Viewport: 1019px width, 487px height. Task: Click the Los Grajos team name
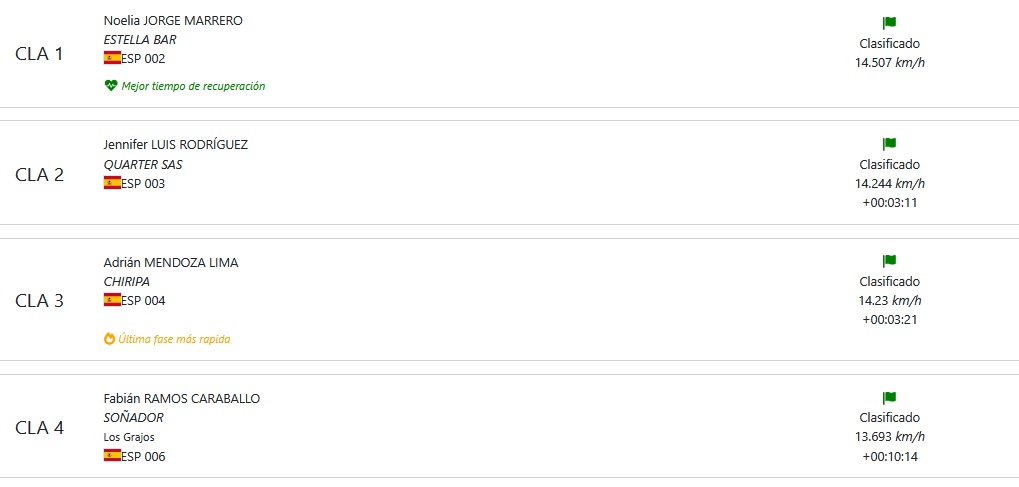[129, 437]
